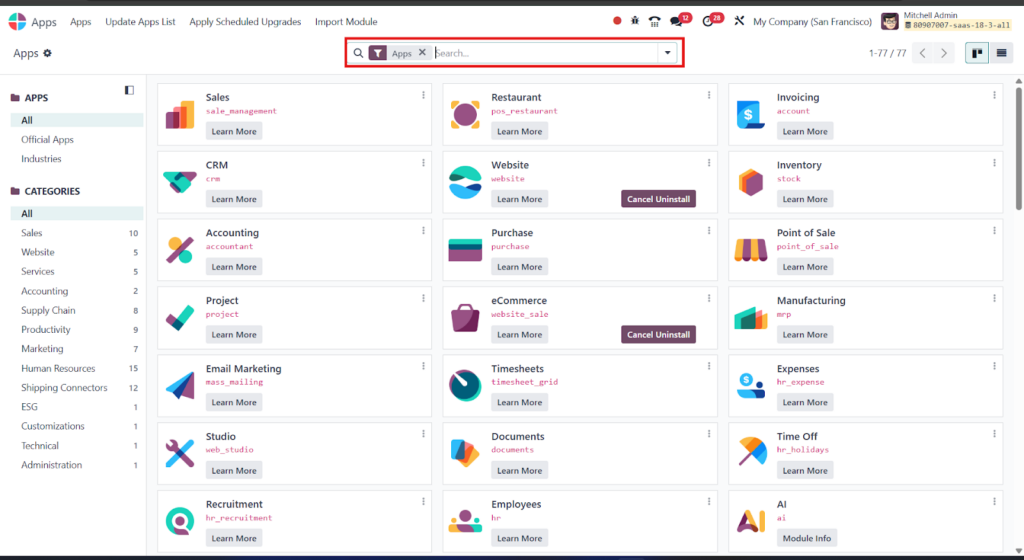The width and height of the screenshot is (1024, 560).
Task: Click the scrollbar down arrow
Action: [1019, 551]
